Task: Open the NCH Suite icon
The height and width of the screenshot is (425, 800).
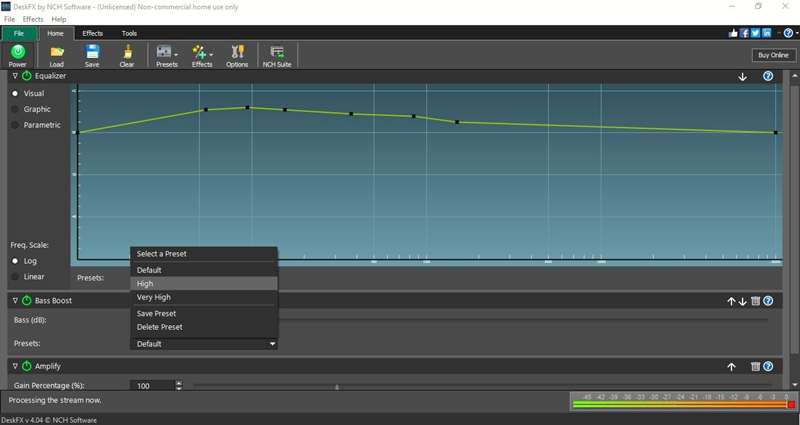Action: click(277, 55)
